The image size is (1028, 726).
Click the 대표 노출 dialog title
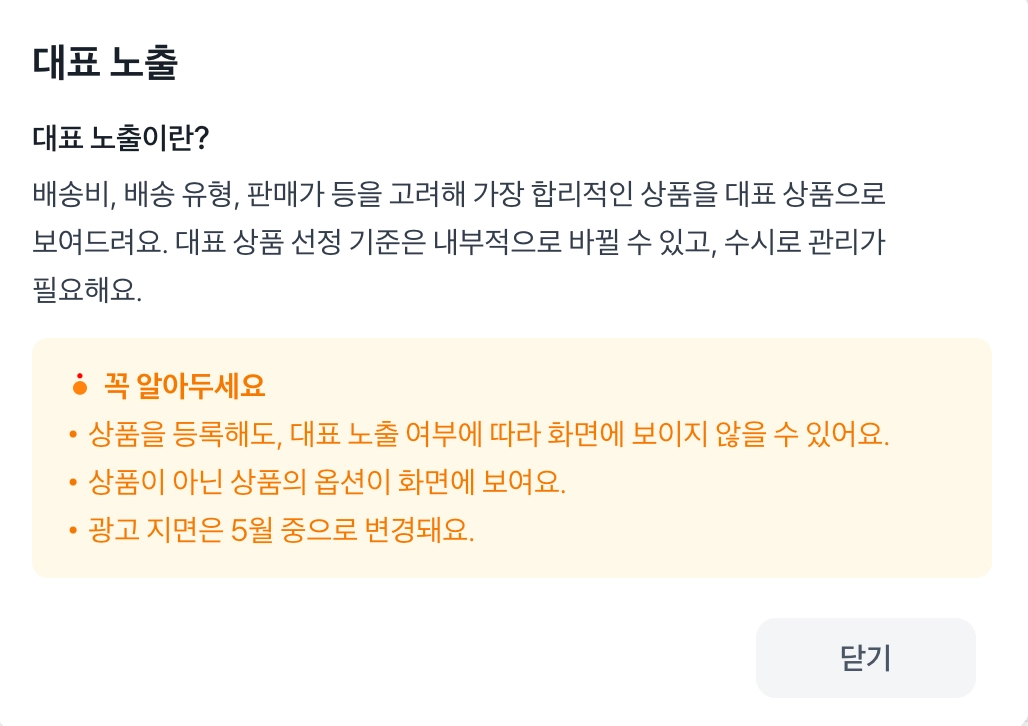point(105,64)
